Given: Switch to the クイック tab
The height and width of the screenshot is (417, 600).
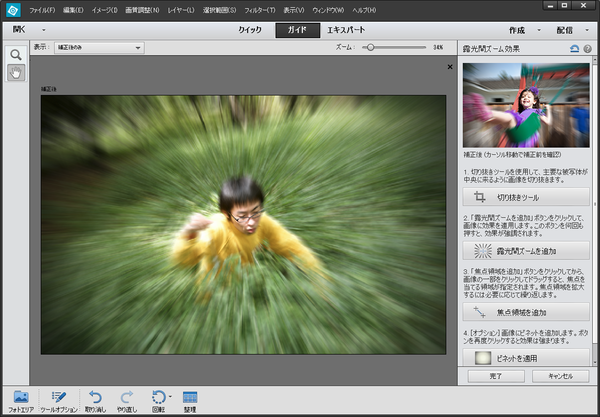Looking at the screenshot, I should (x=250, y=30).
